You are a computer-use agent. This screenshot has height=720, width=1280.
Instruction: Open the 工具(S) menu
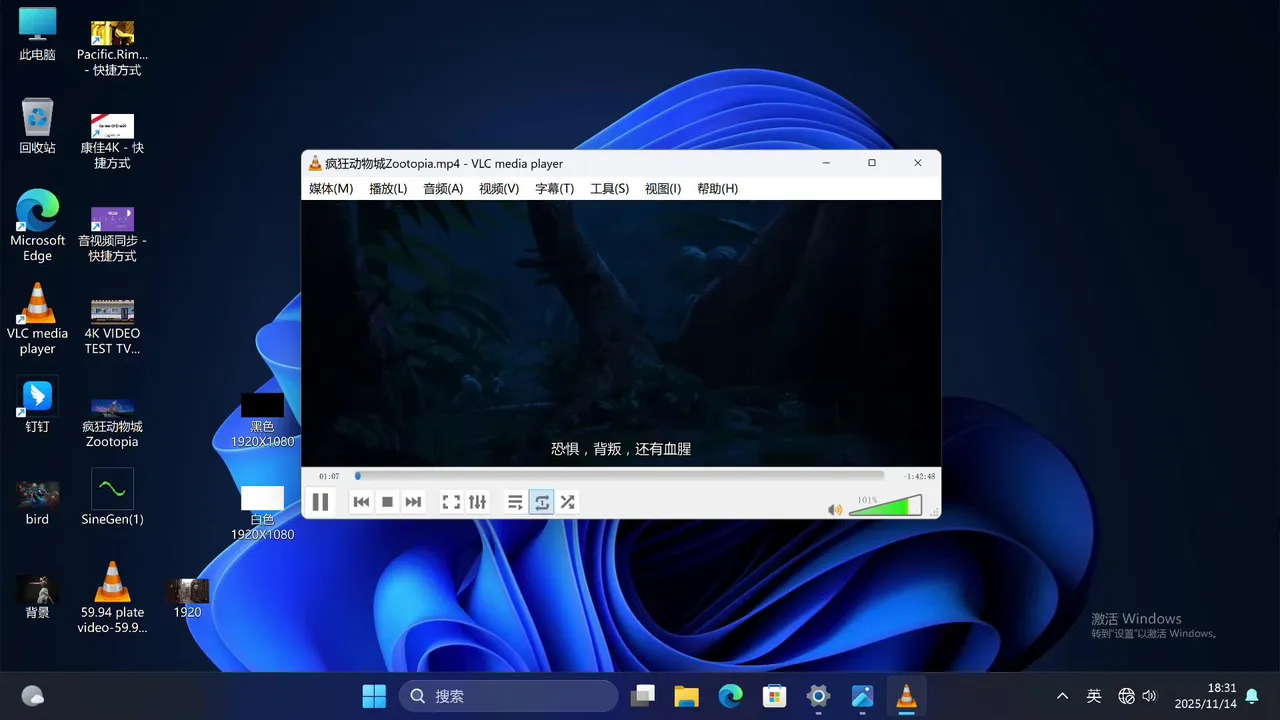pyautogui.click(x=609, y=189)
